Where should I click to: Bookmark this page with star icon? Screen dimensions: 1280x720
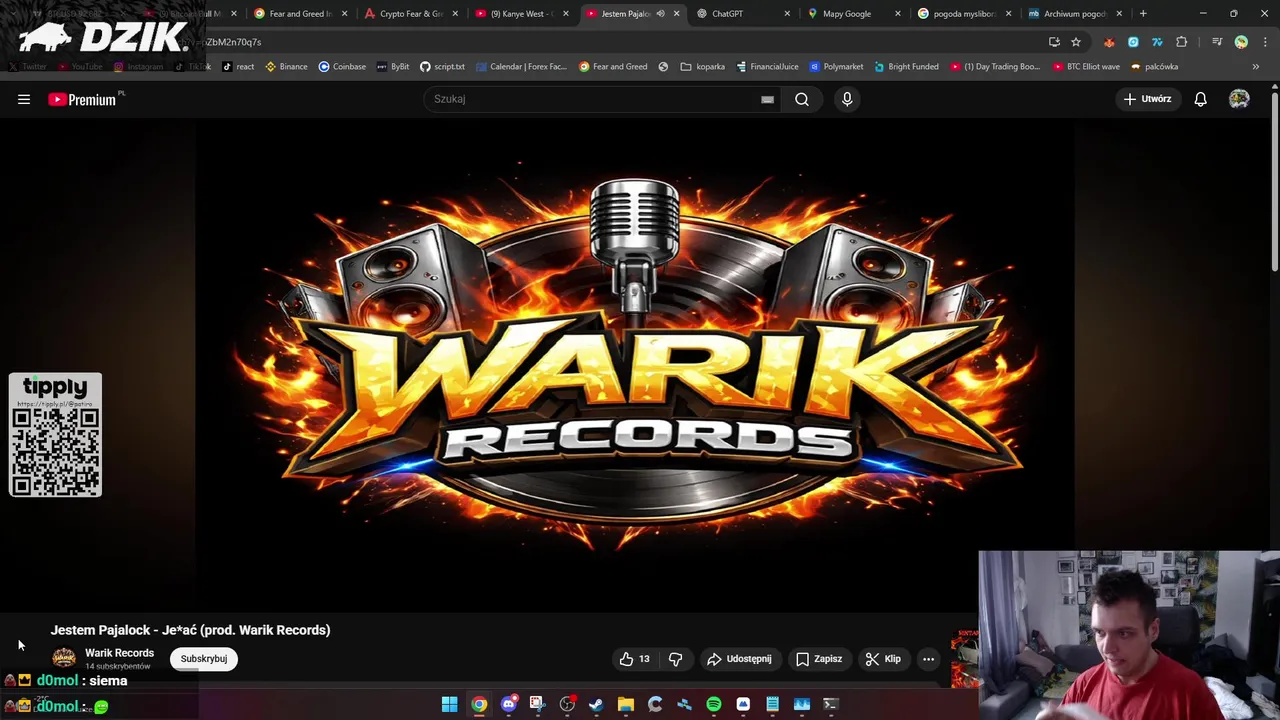(1076, 42)
